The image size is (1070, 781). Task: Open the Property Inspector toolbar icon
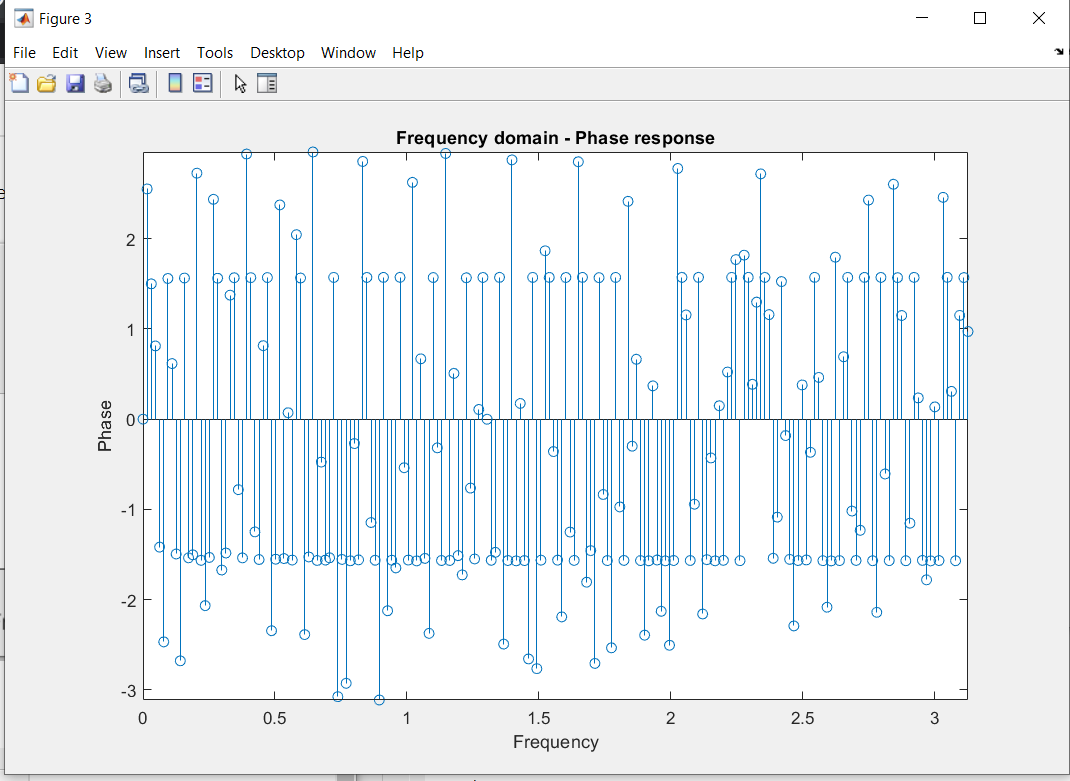[267, 84]
